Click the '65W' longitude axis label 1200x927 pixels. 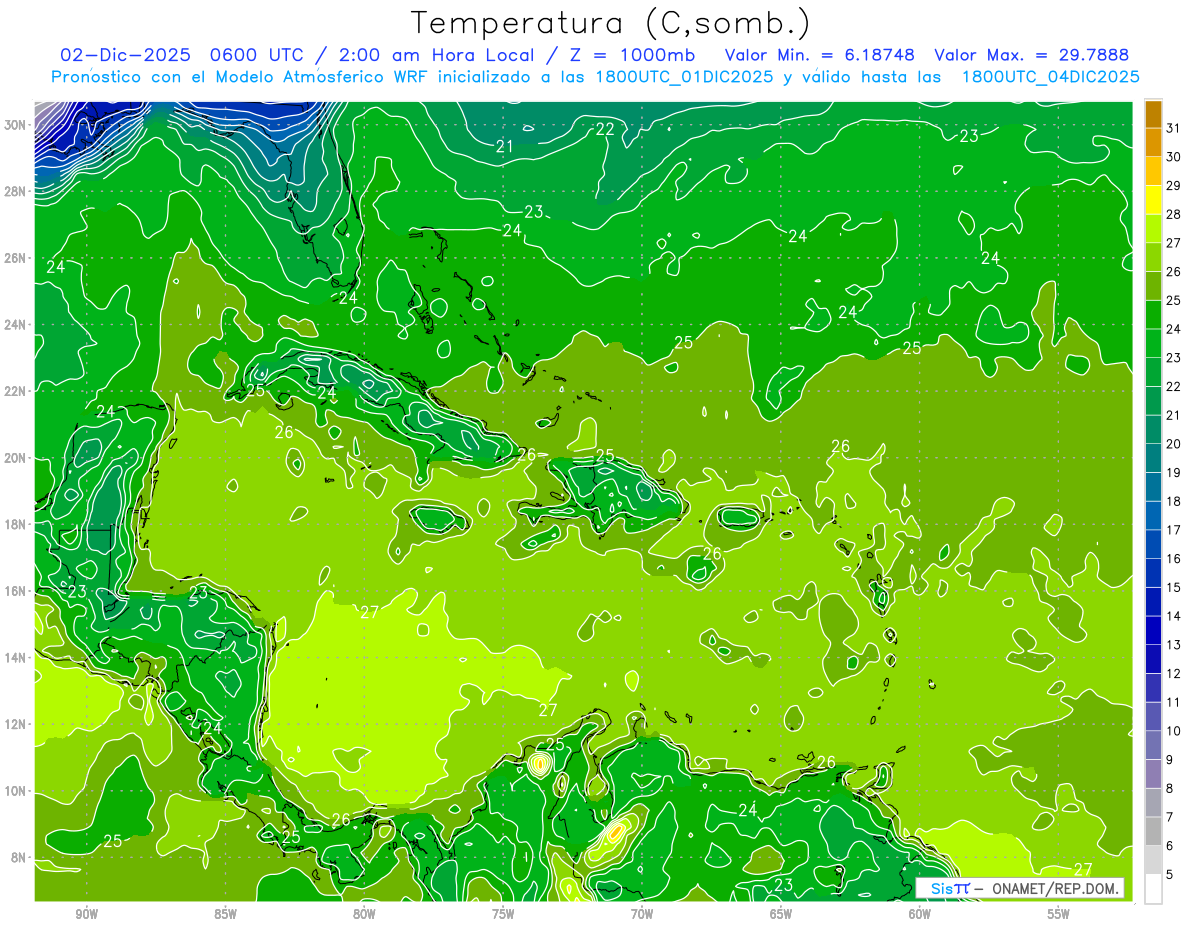781,914
